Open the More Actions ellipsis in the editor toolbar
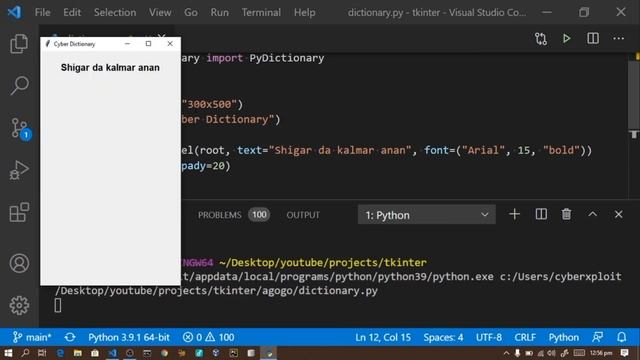Viewport: 640px width, 360px height. (618, 39)
